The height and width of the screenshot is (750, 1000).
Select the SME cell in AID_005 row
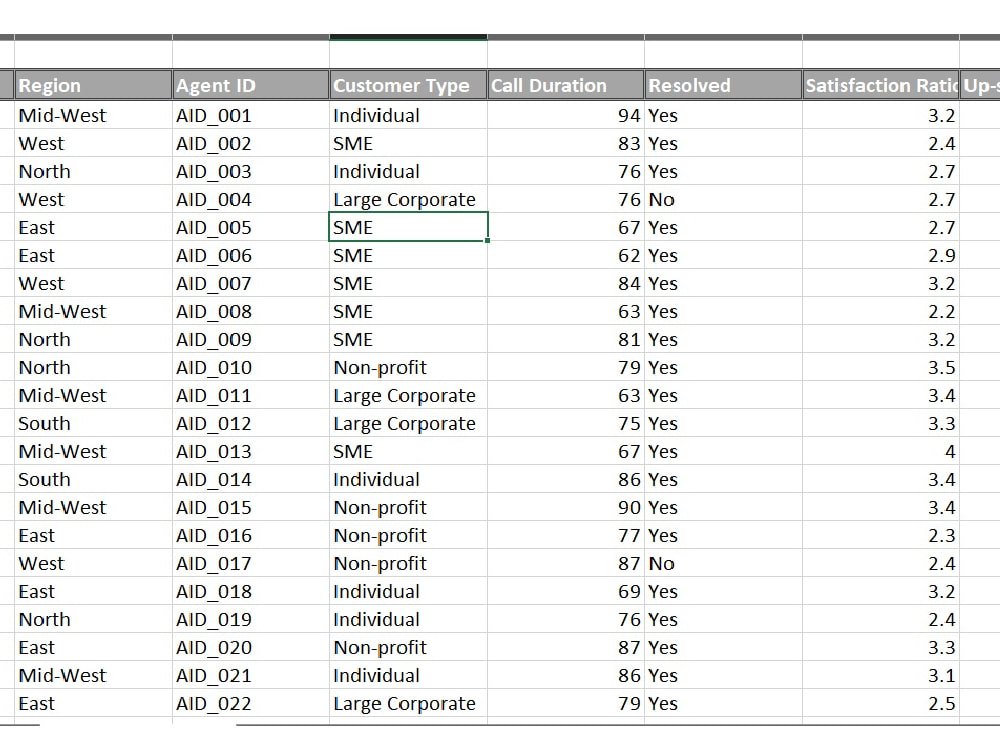tap(408, 228)
